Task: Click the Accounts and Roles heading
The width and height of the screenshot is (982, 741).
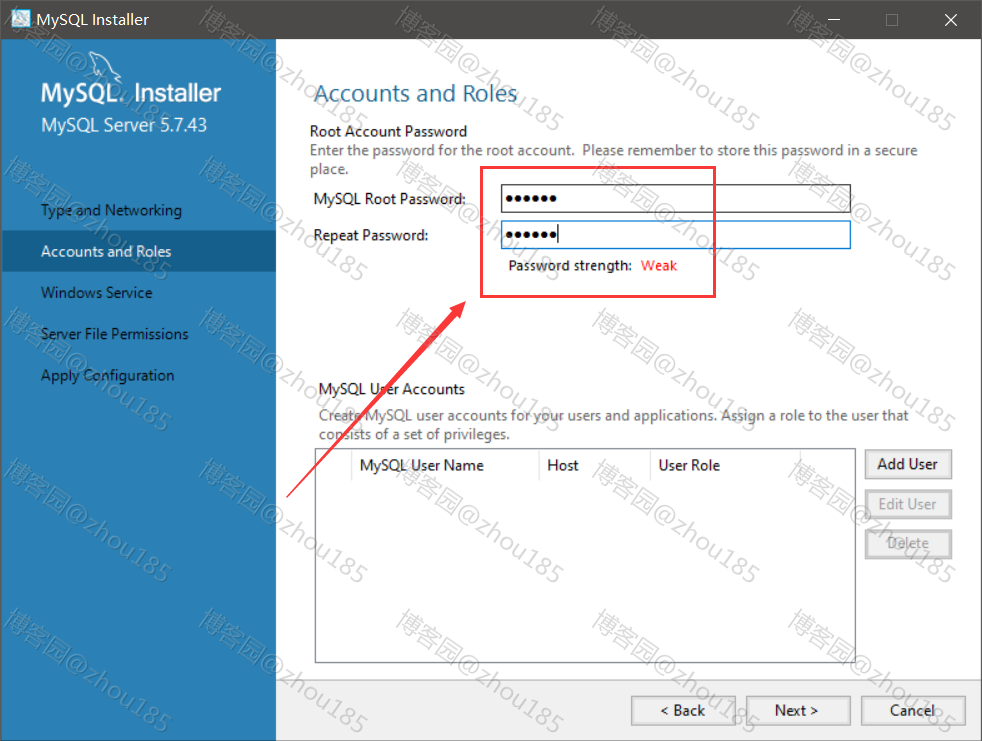Action: click(416, 93)
